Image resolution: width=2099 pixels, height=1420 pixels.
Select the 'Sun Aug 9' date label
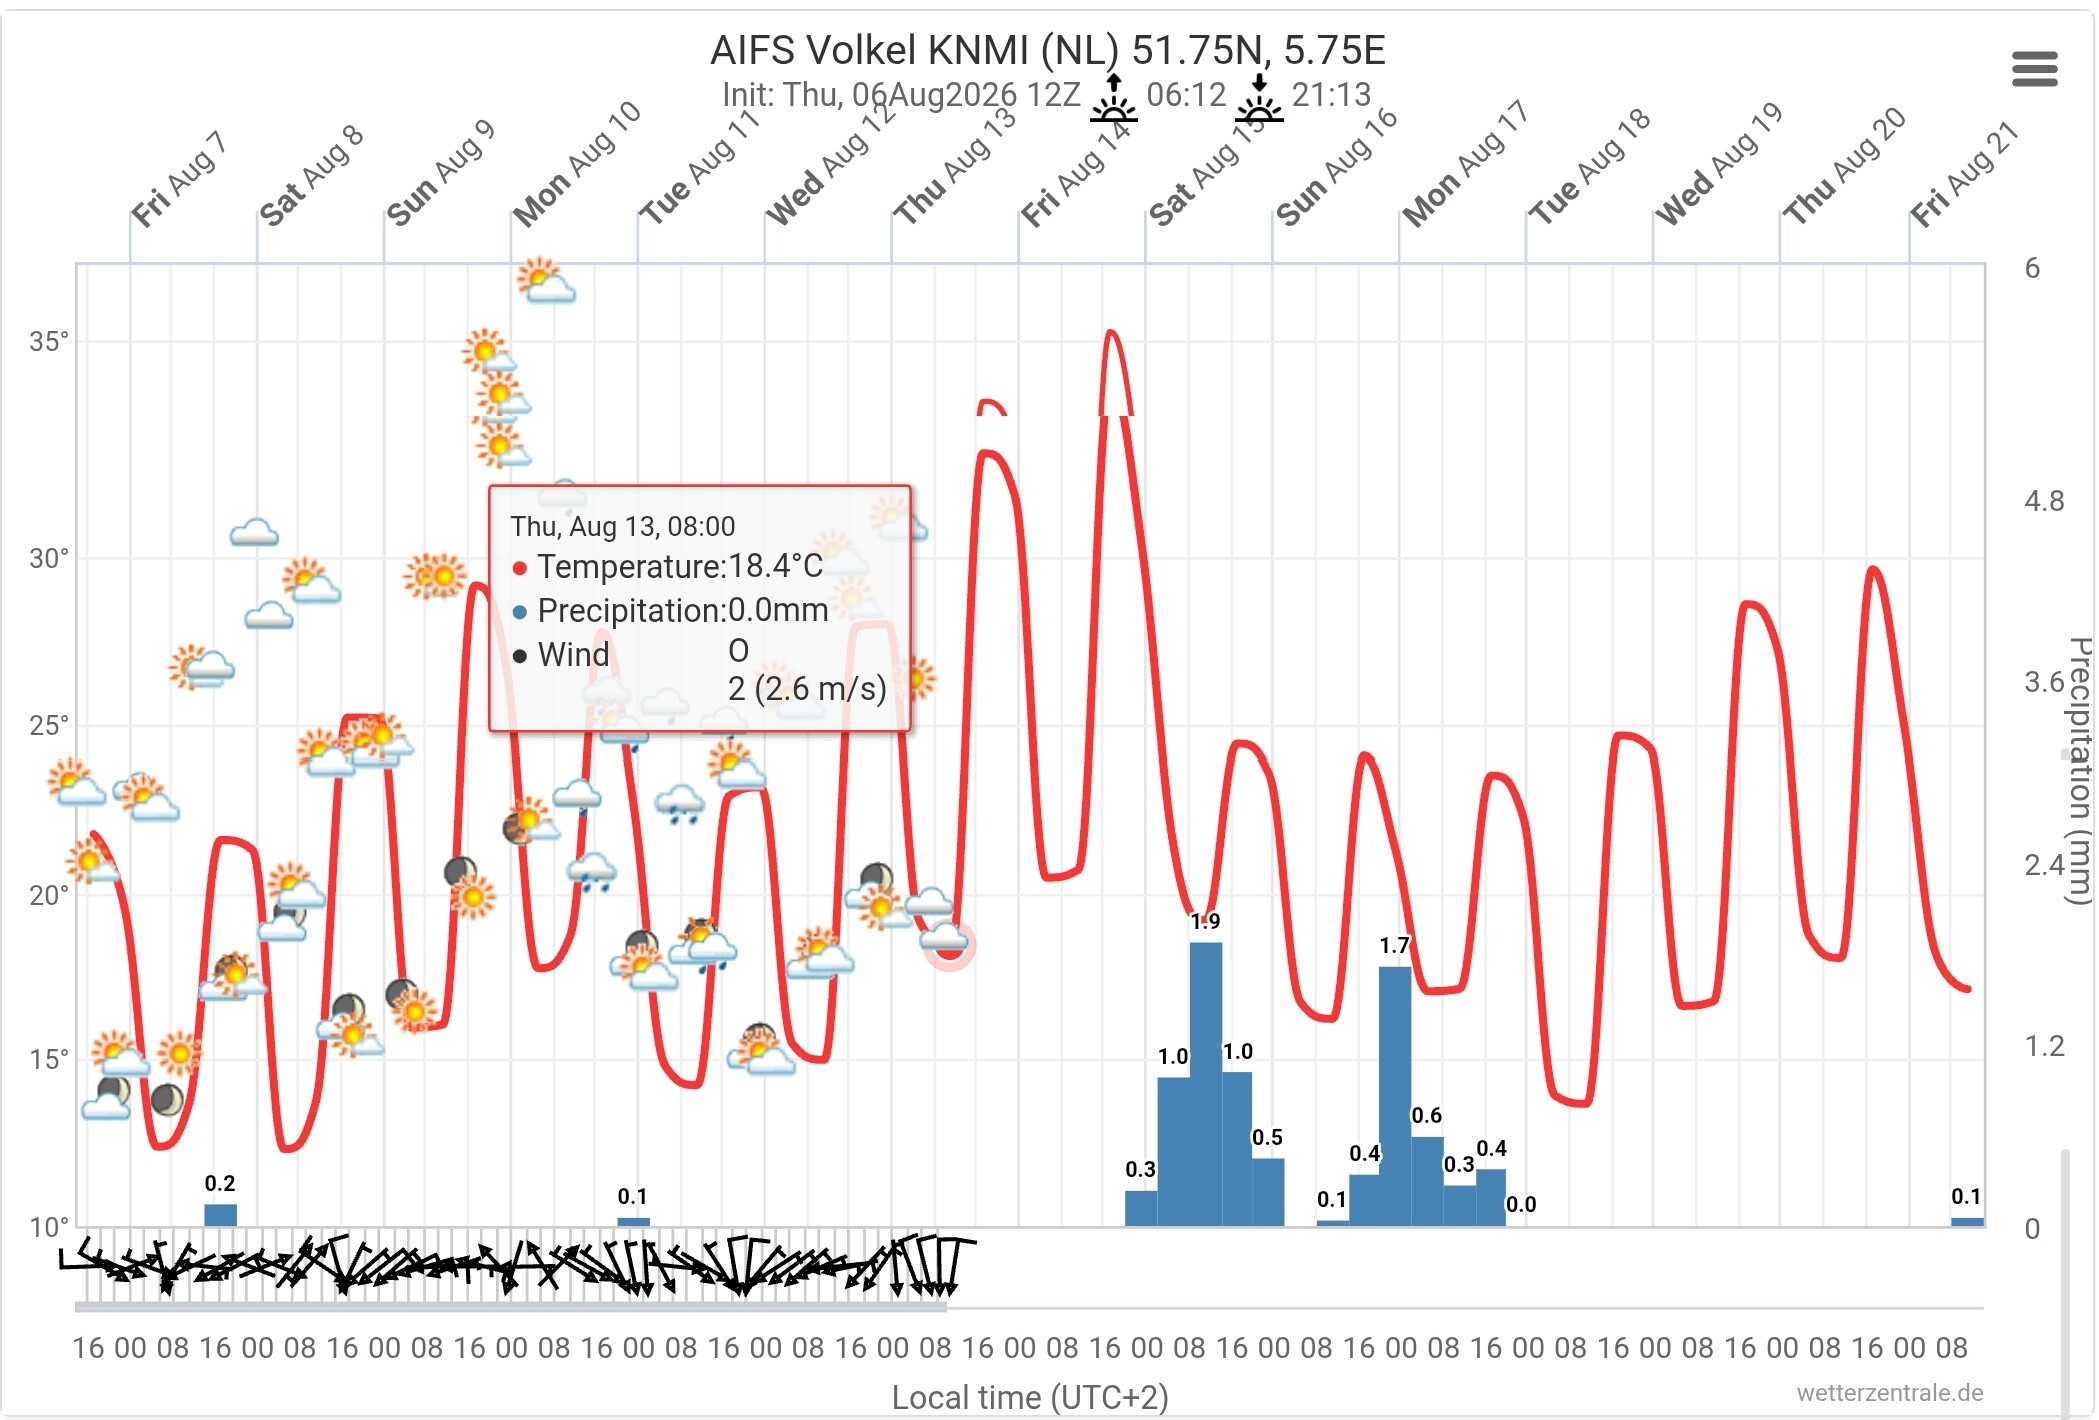441,174
